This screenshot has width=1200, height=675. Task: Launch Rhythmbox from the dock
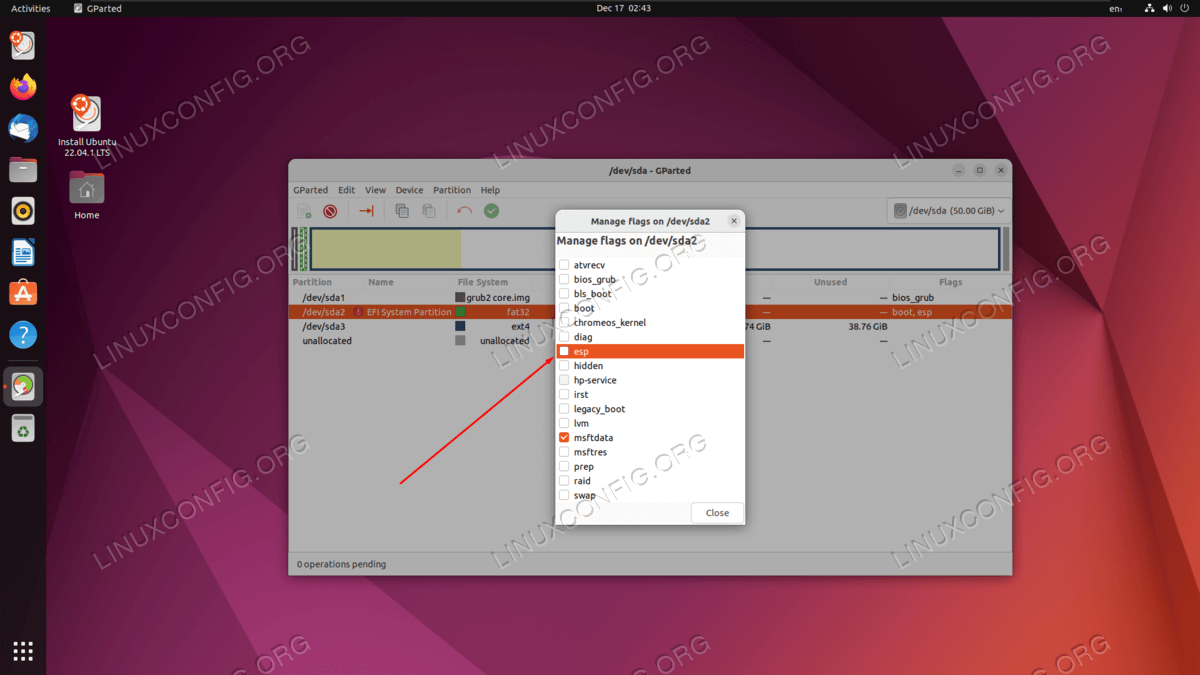pos(23,210)
